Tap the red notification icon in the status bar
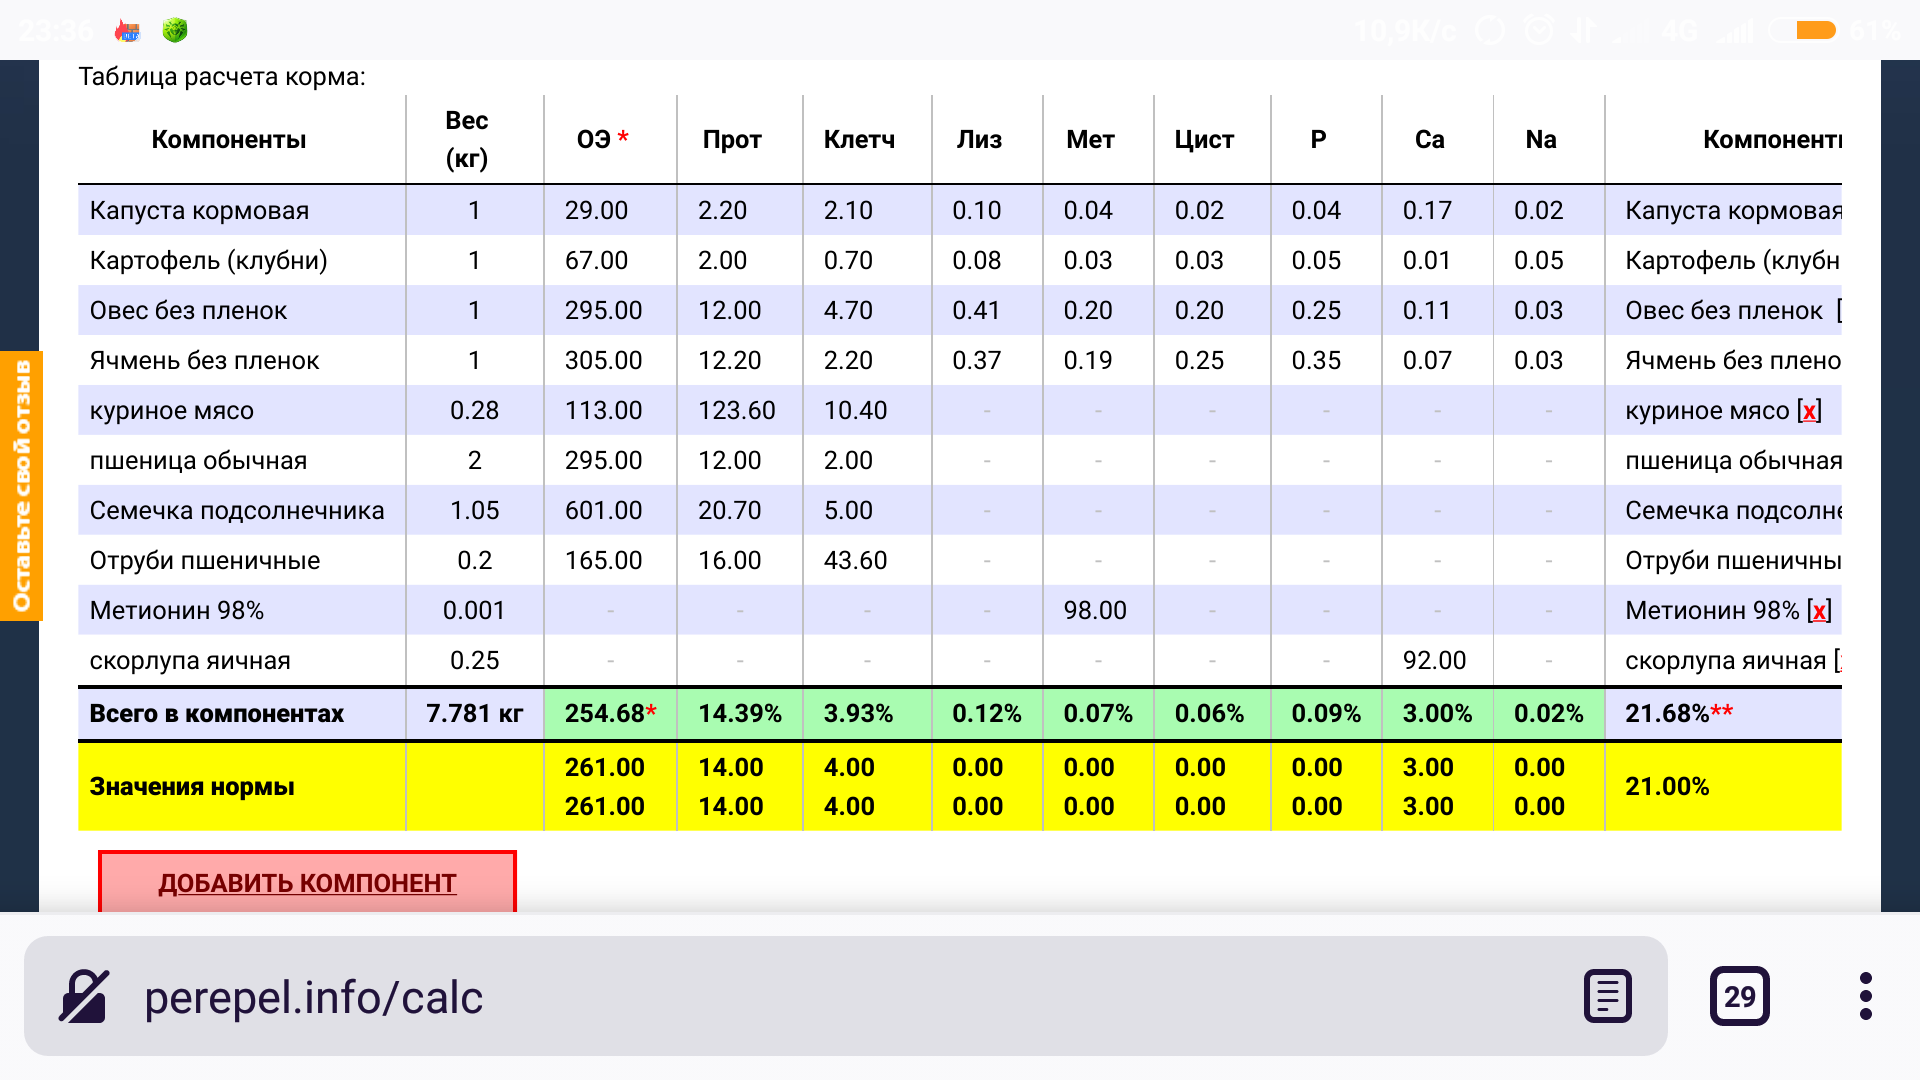 click(x=128, y=30)
